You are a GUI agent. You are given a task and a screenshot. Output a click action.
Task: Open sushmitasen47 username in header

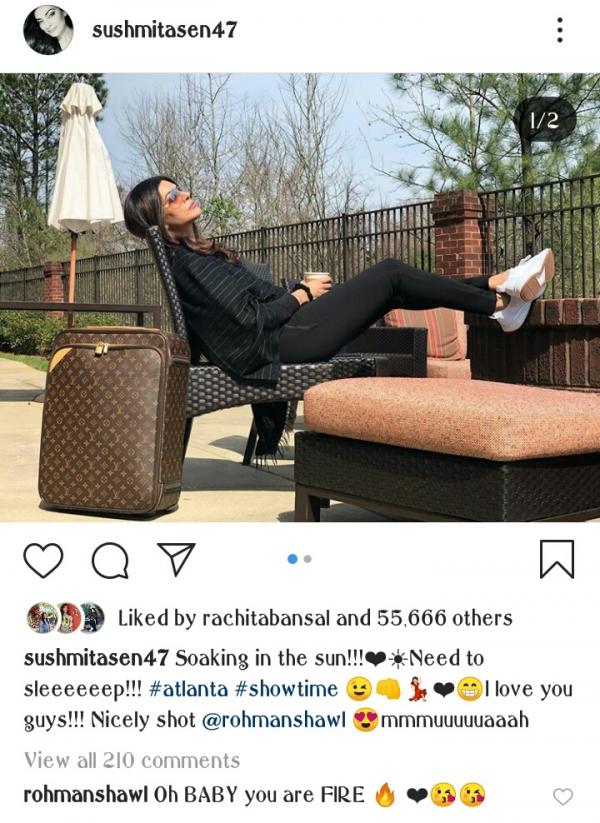pyautogui.click(x=165, y=30)
